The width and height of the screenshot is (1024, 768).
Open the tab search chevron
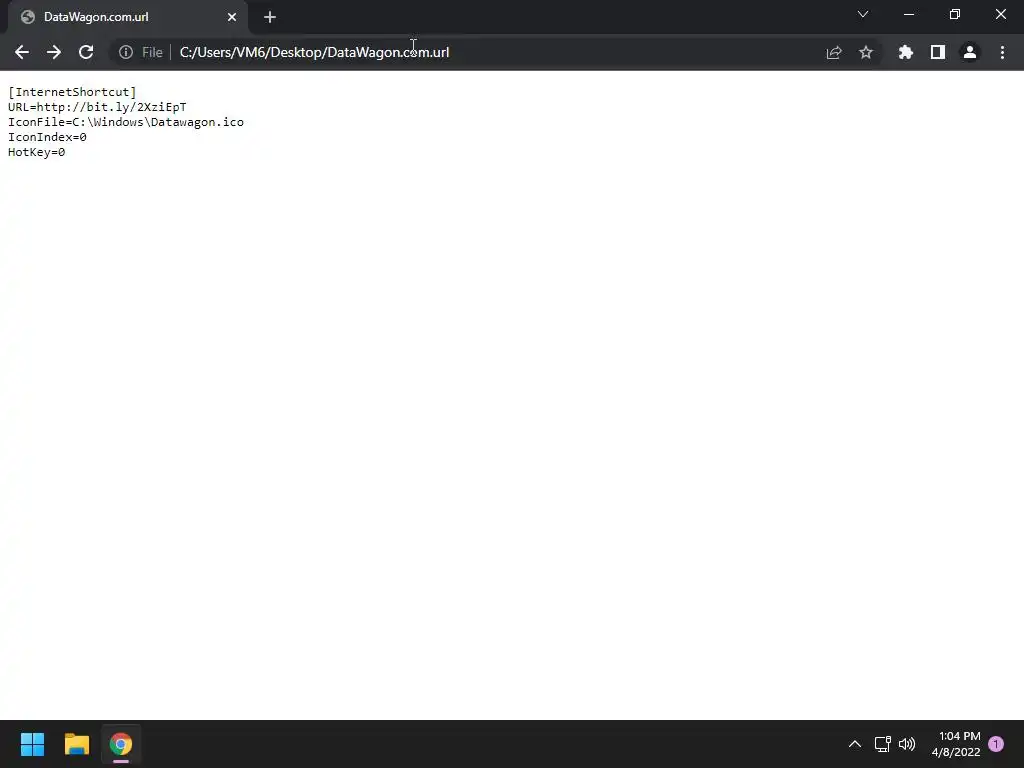863,14
